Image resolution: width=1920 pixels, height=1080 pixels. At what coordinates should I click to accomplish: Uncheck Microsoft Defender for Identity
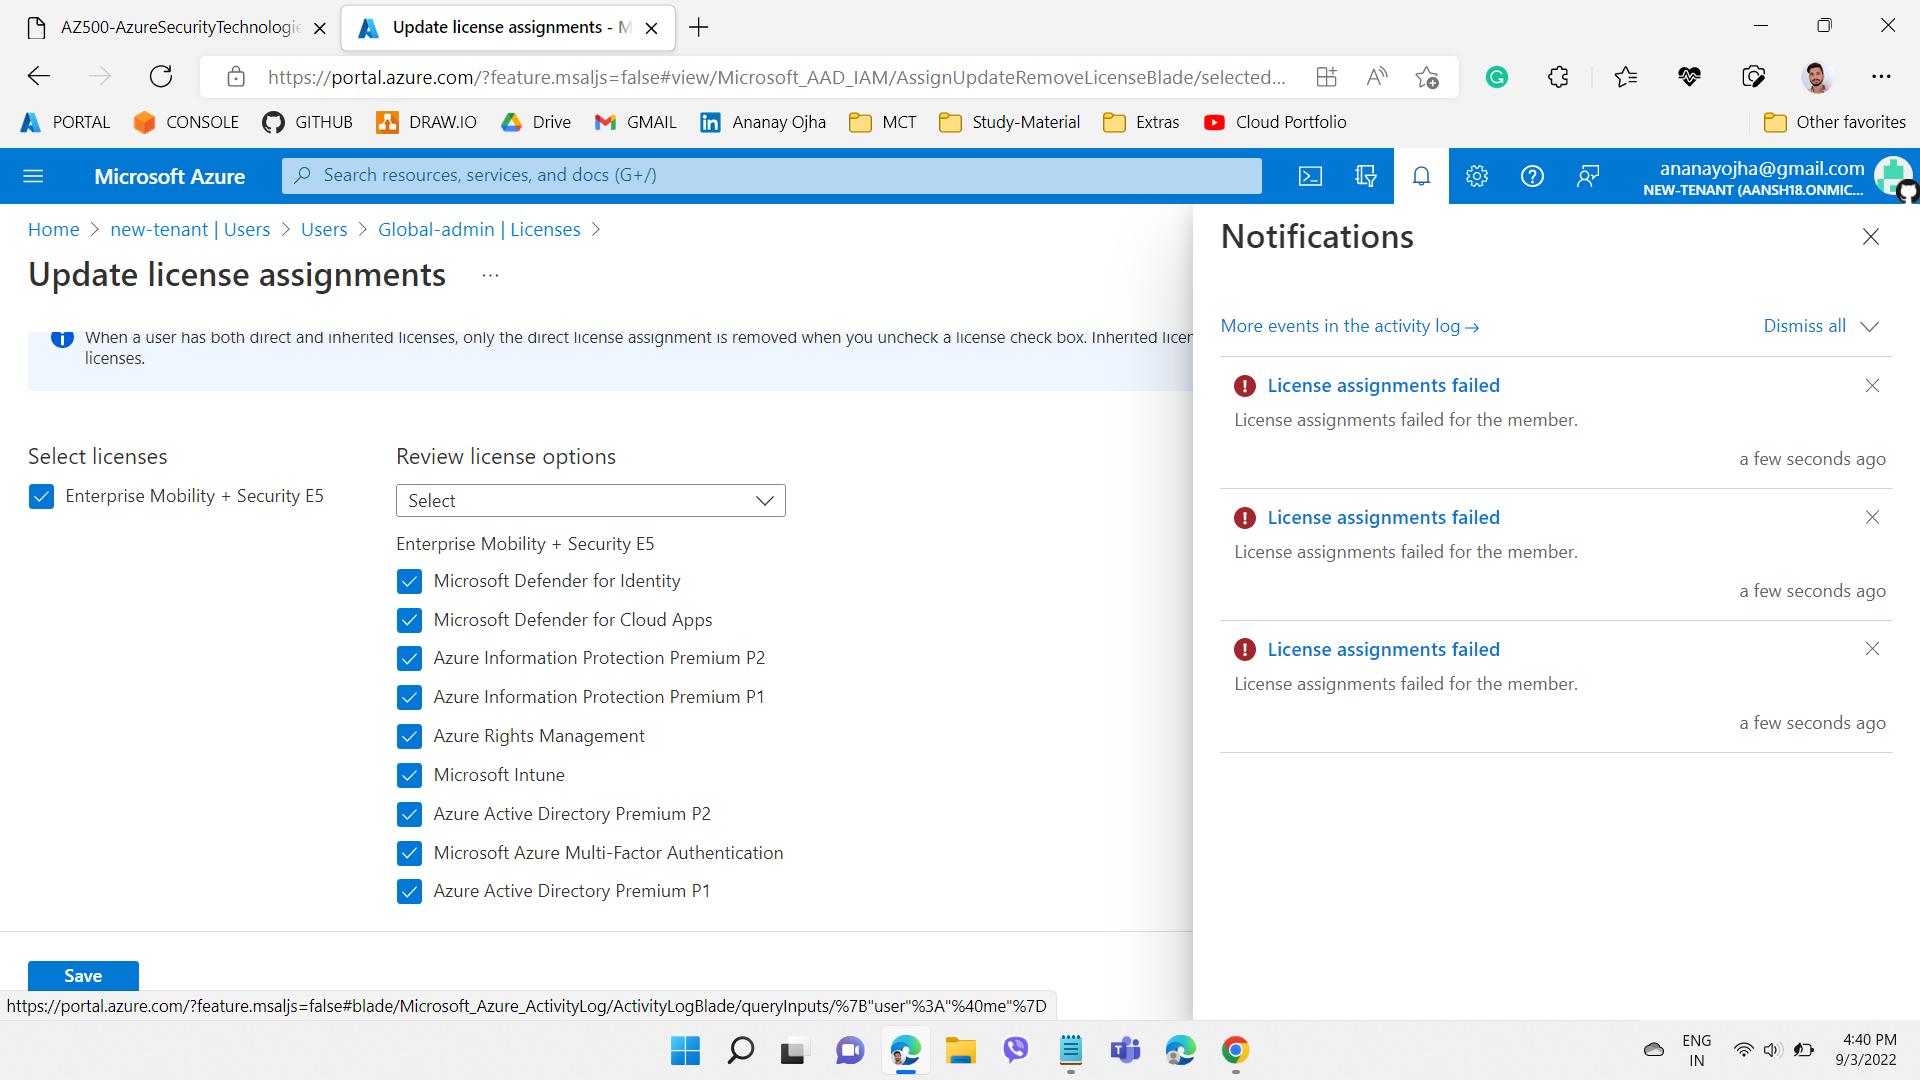pyautogui.click(x=409, y=582)
